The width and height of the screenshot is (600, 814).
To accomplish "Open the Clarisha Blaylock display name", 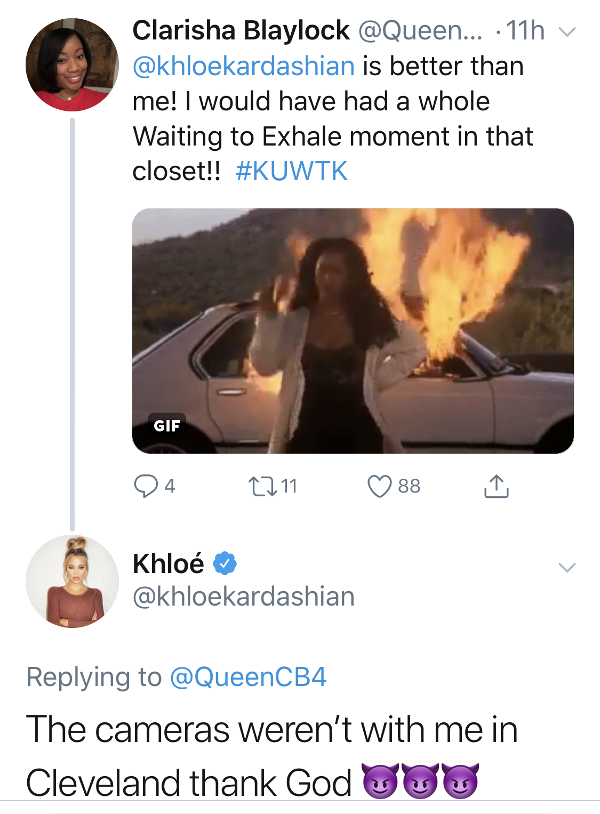I will point(241,30).
